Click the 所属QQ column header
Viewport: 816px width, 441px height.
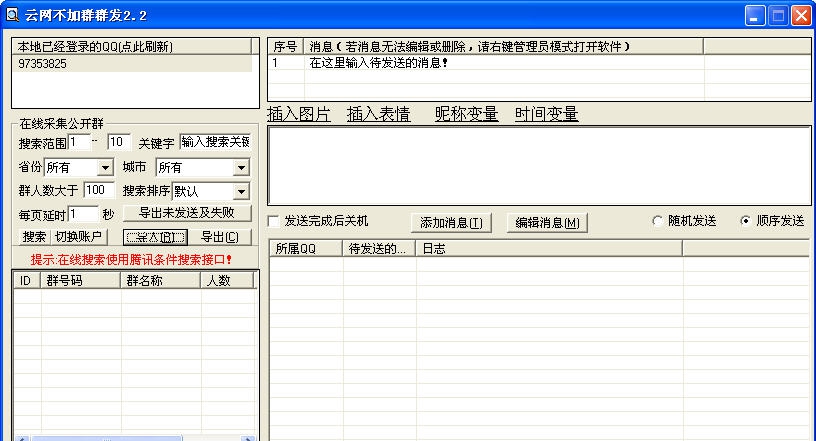coord(306,249)
